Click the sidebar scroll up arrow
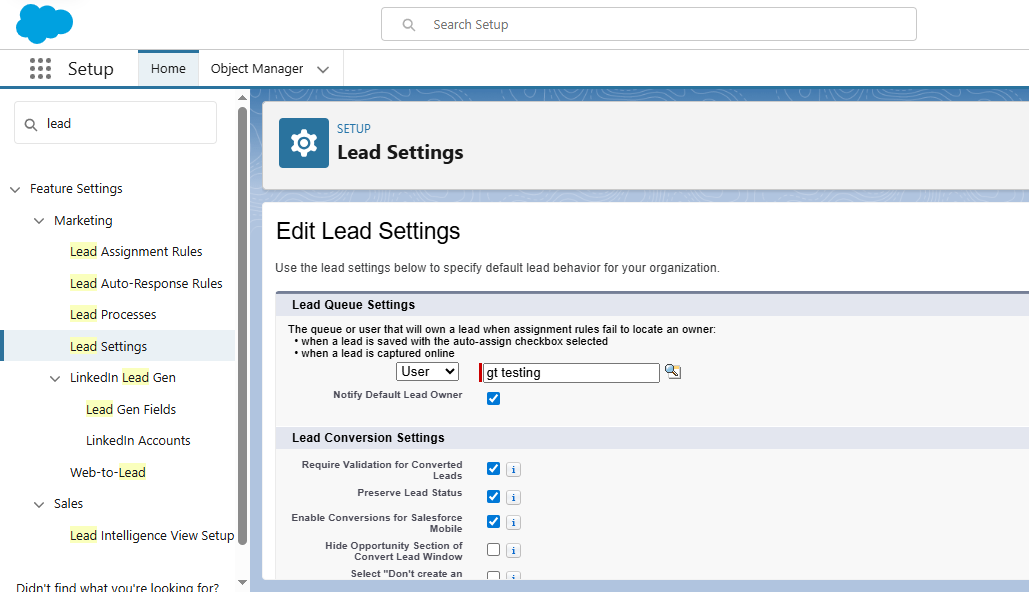Image resolution: width=1029 pixels, height=592 pixels. (242, 98)
